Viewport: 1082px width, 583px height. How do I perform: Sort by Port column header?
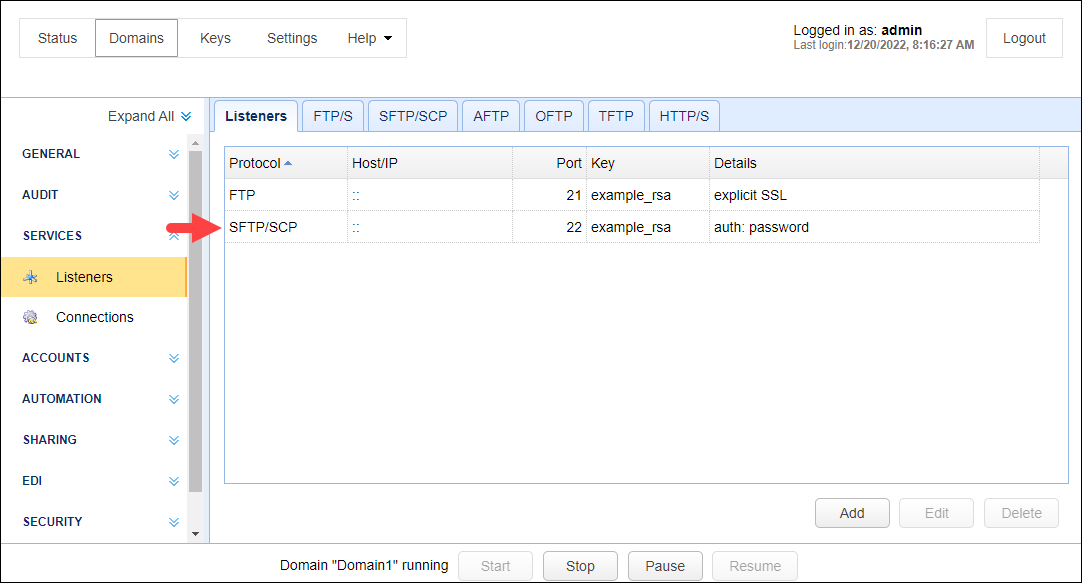549,164
